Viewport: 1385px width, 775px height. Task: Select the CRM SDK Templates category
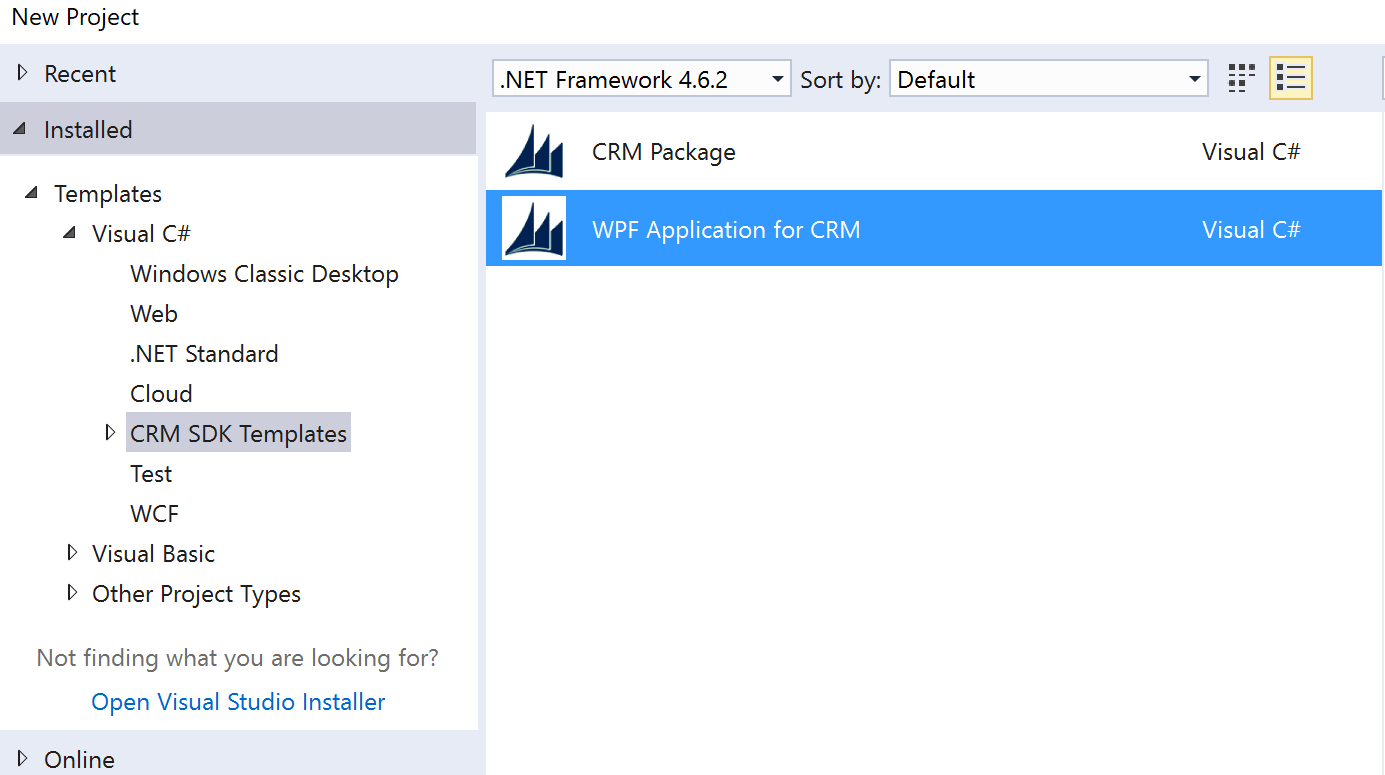coord(238,433)
